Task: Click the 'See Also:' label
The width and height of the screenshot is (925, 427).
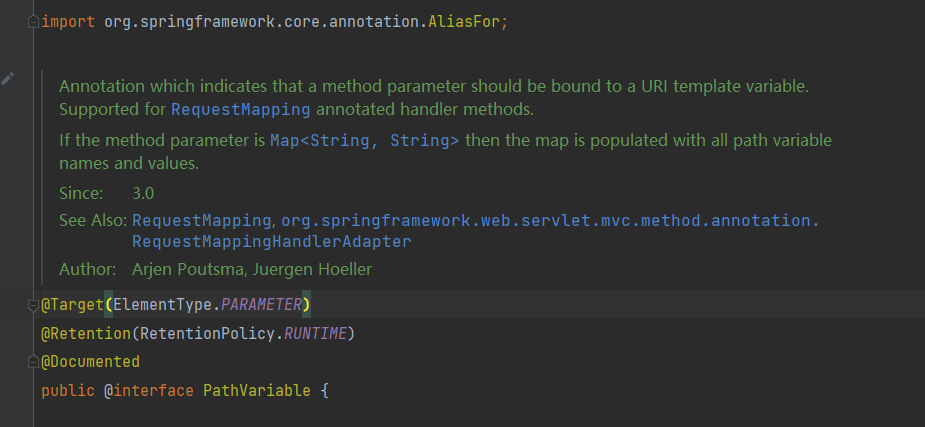Action: pyautogui.click(x=93, y=221)
